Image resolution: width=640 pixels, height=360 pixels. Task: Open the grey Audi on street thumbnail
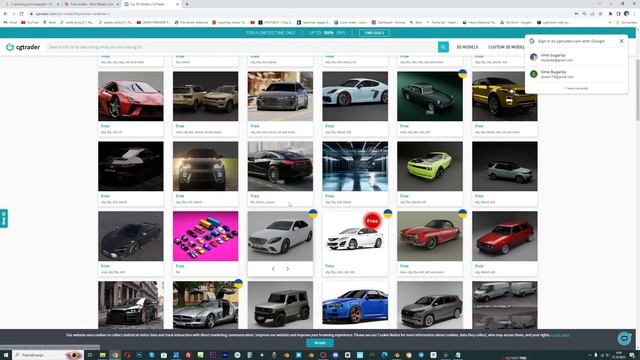280,96
